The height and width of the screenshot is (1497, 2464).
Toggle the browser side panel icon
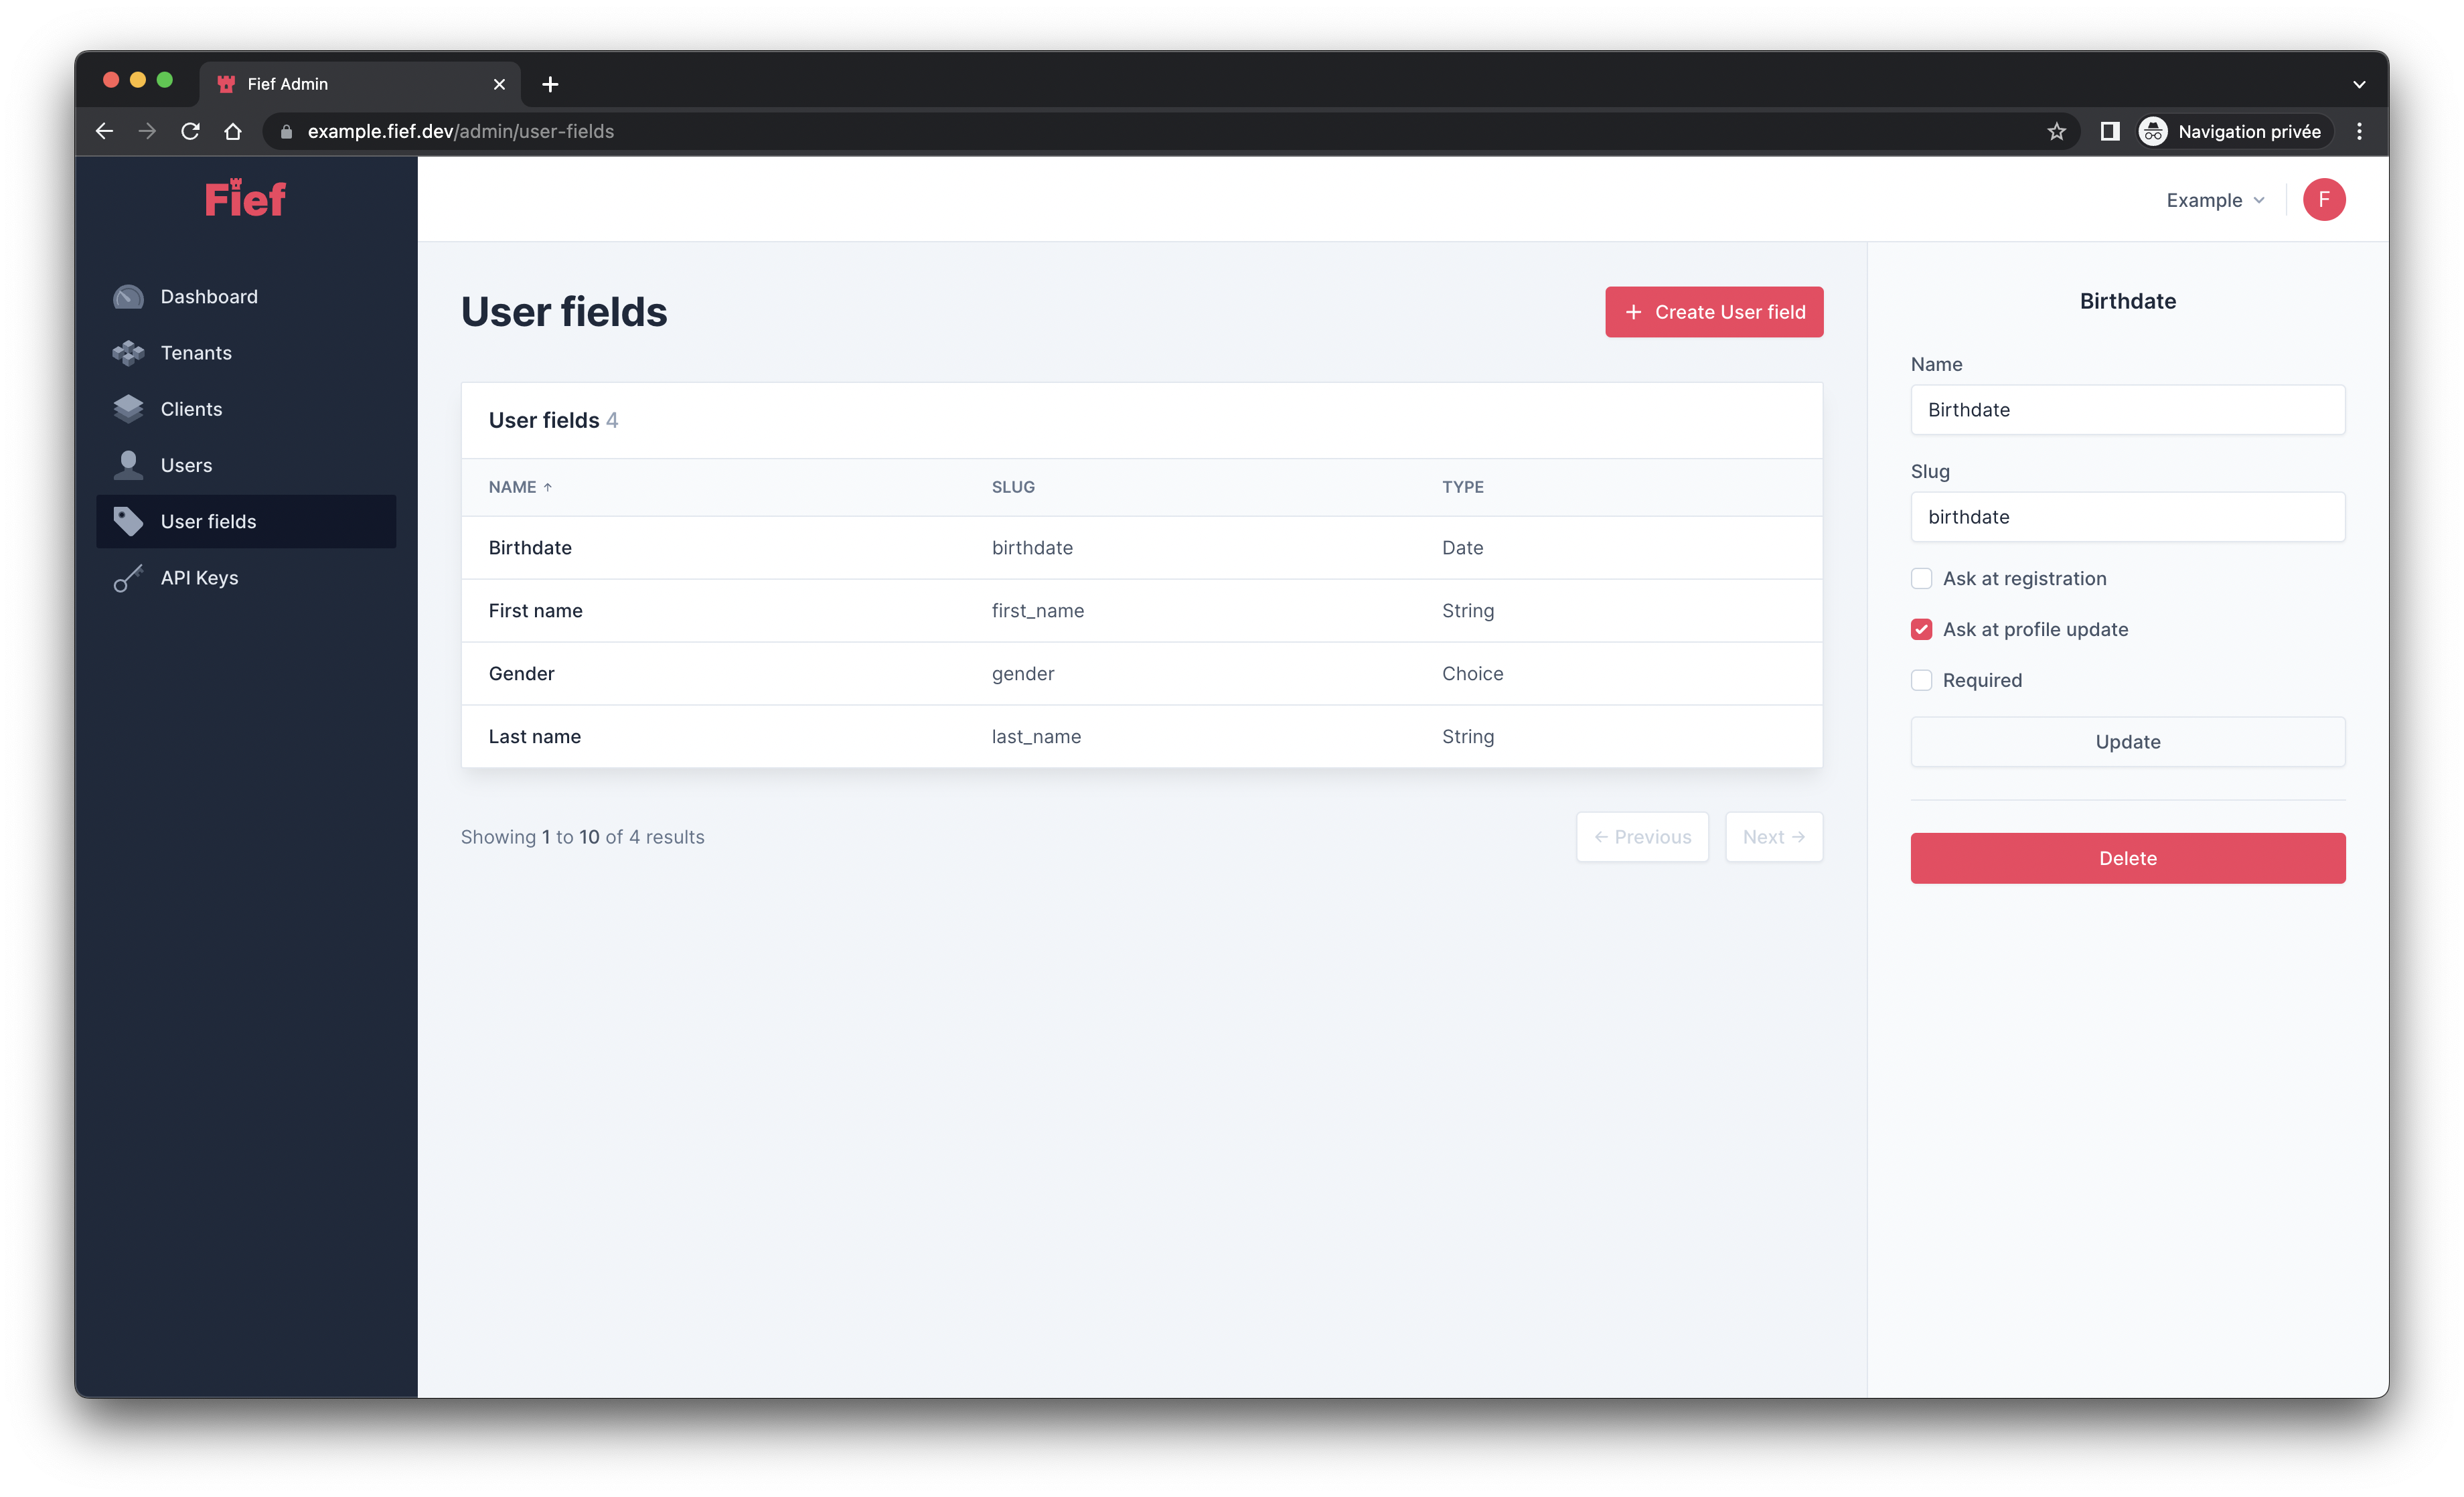pyautogui.click(x=2109, y=131)
